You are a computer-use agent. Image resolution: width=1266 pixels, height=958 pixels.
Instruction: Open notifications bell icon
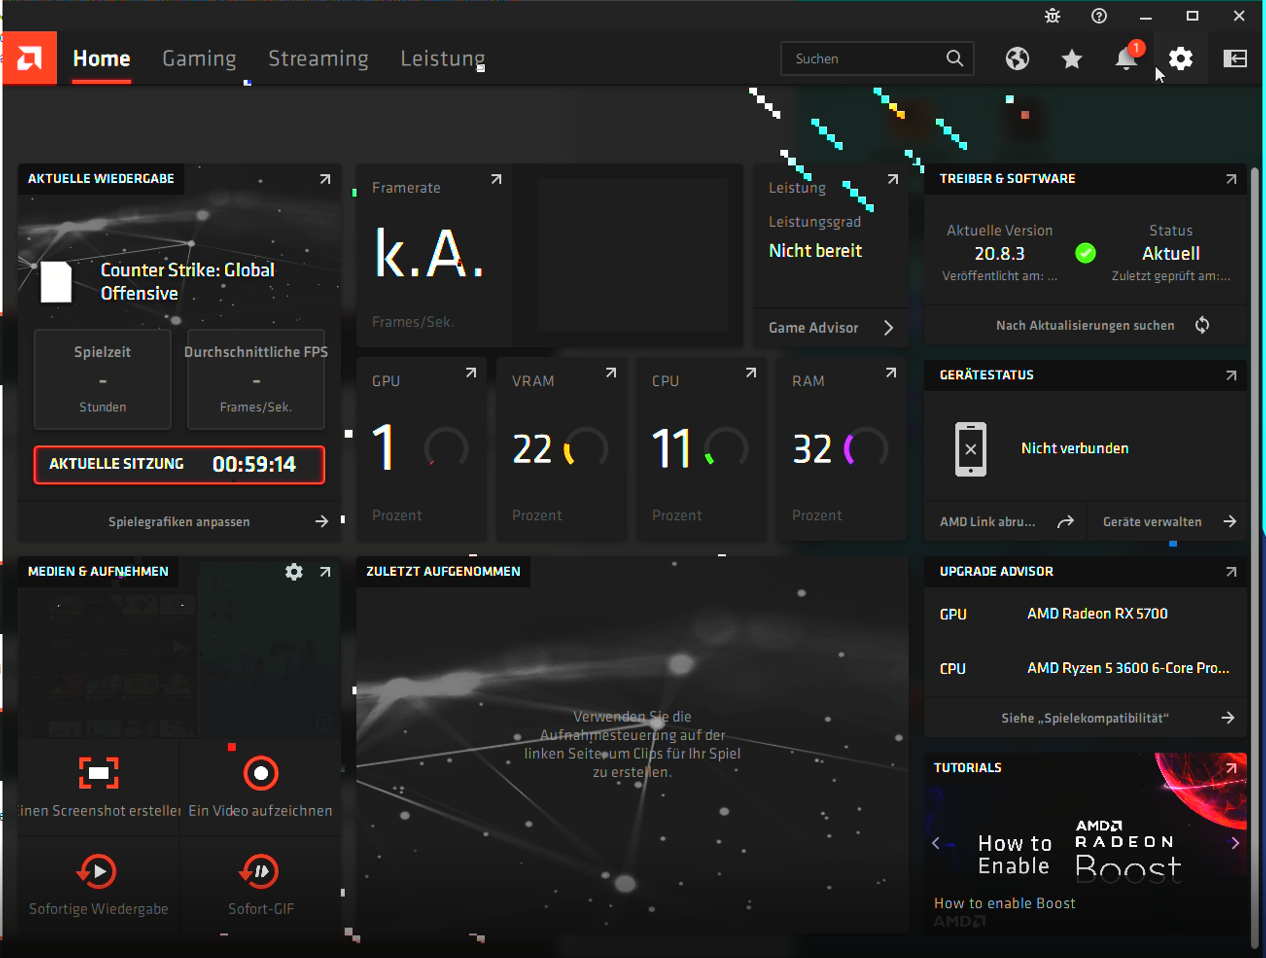pyautogui.click(x=1126, y=58)
